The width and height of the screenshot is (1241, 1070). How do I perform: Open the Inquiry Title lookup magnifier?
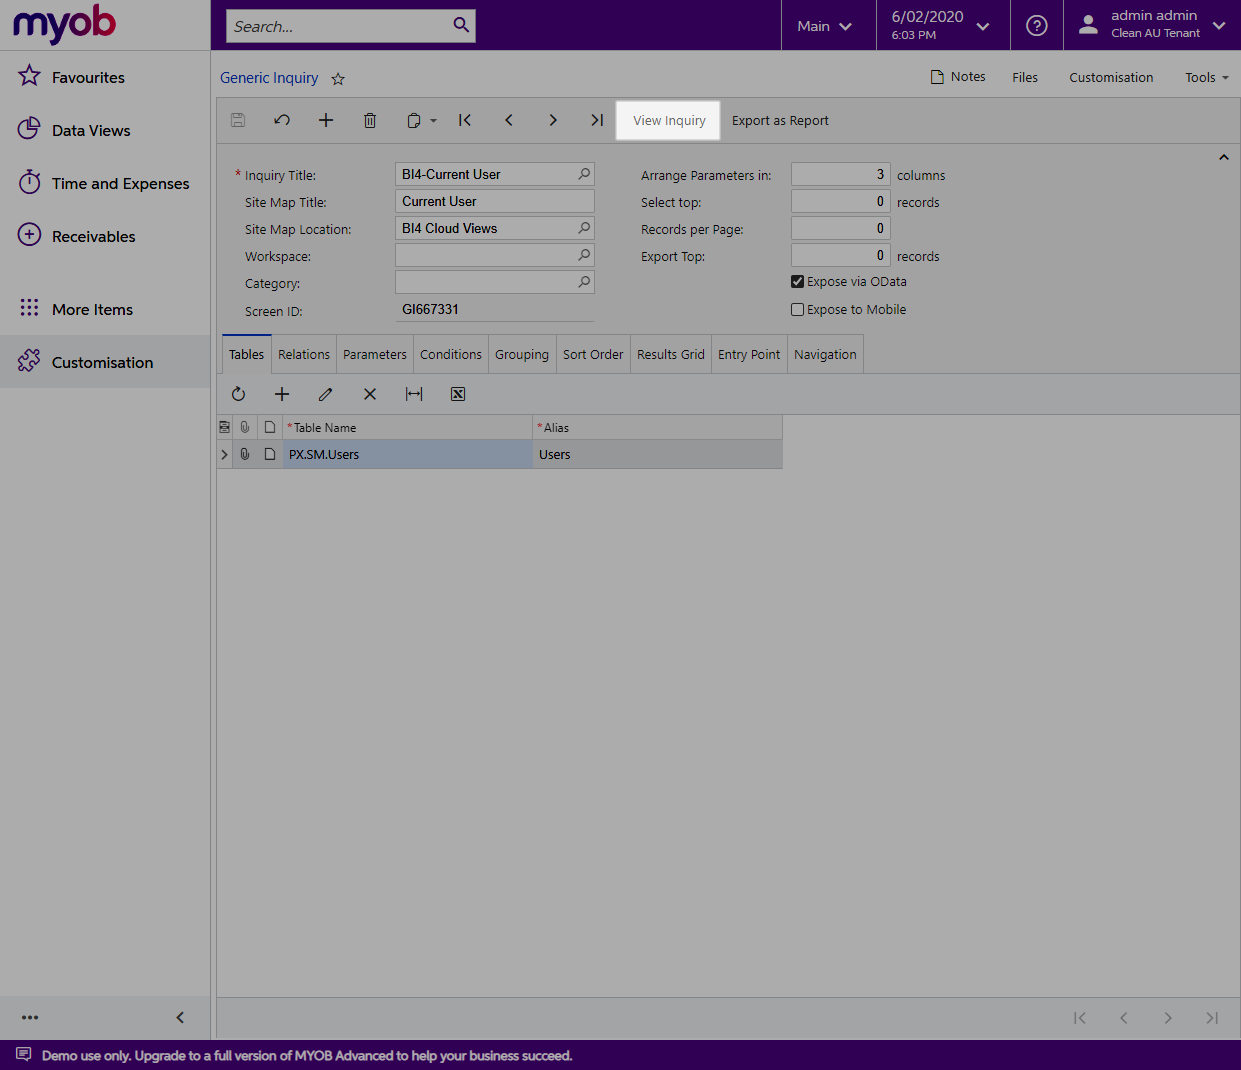pyautogui.click(x=584, y=174)
